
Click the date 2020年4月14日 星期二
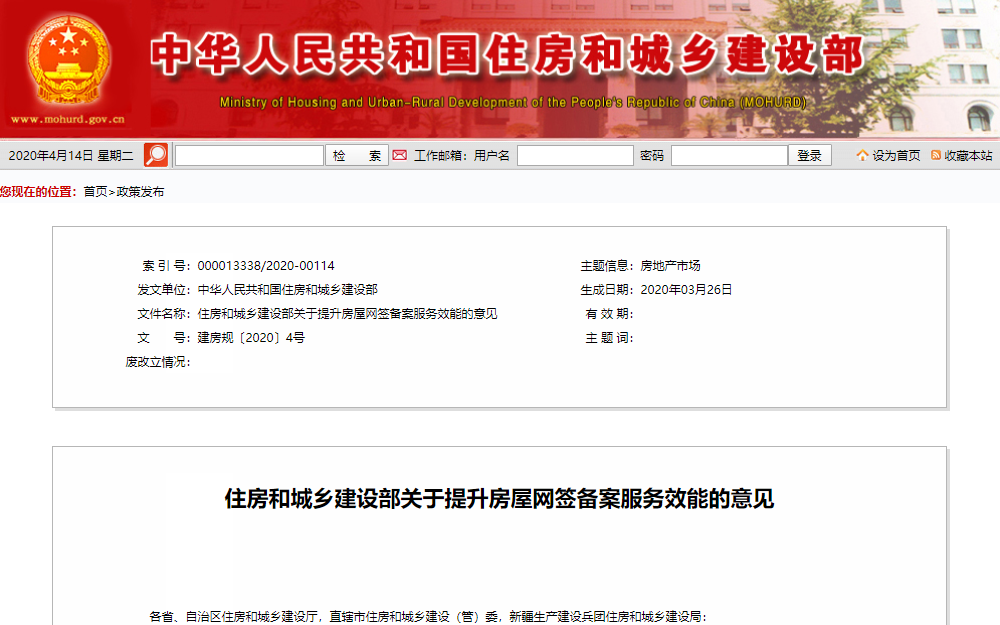click(71, 156)
